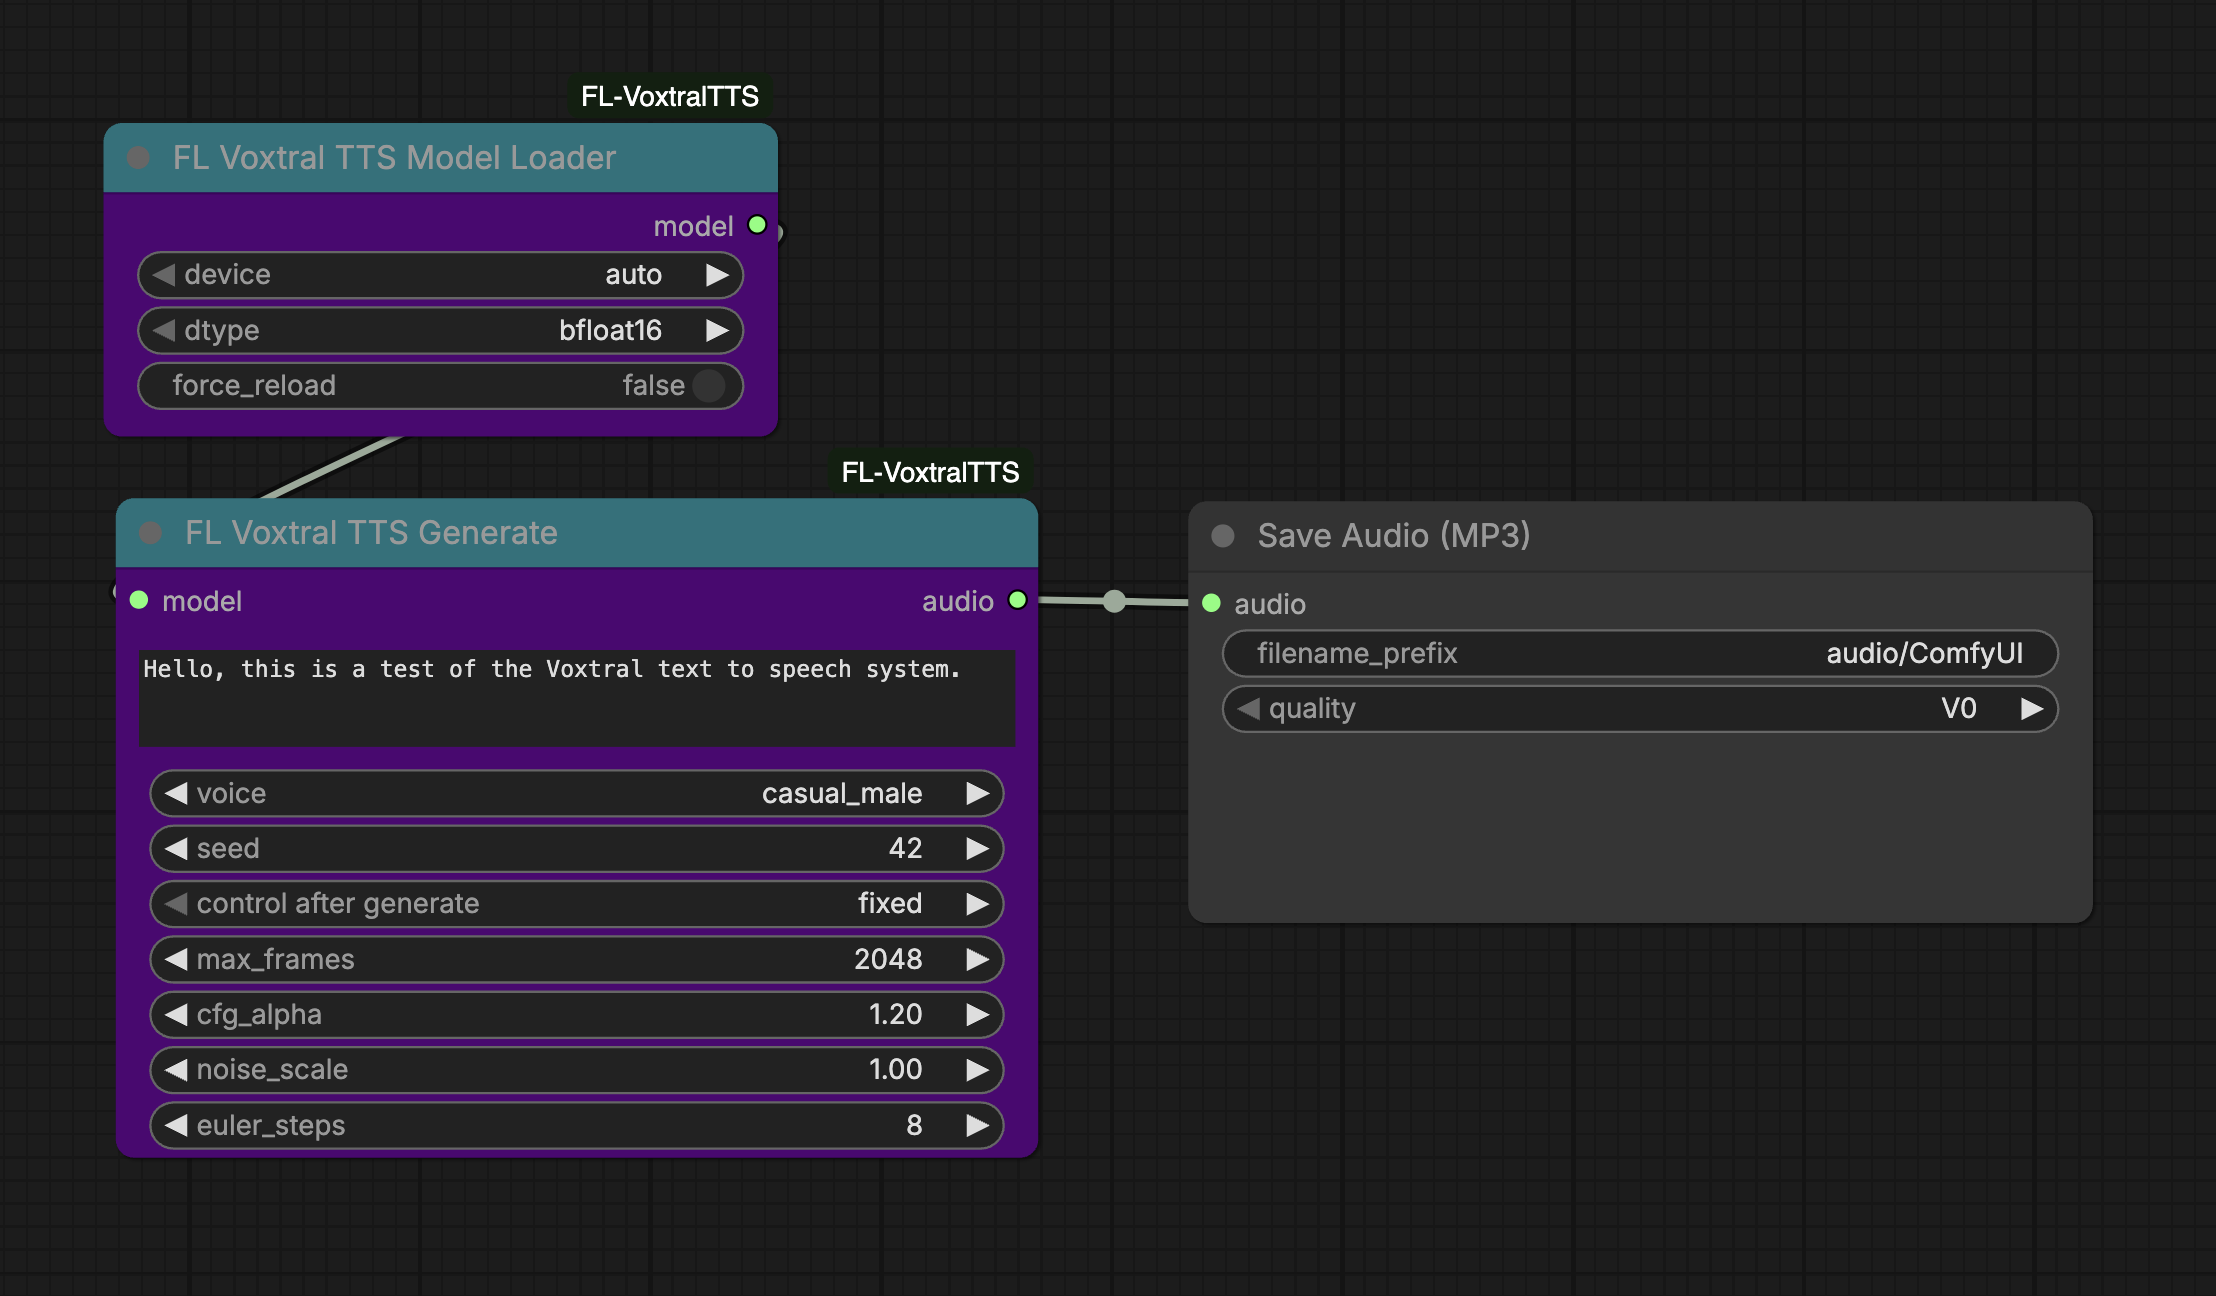
Task: Increase noise_scale with right arrow
Action: 977,1070
